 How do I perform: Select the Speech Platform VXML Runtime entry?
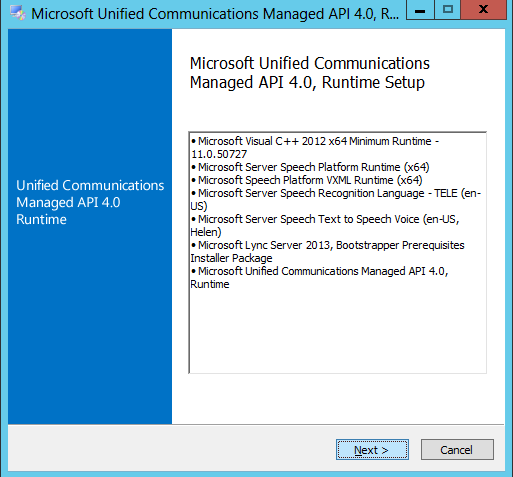tap(306, 180)
